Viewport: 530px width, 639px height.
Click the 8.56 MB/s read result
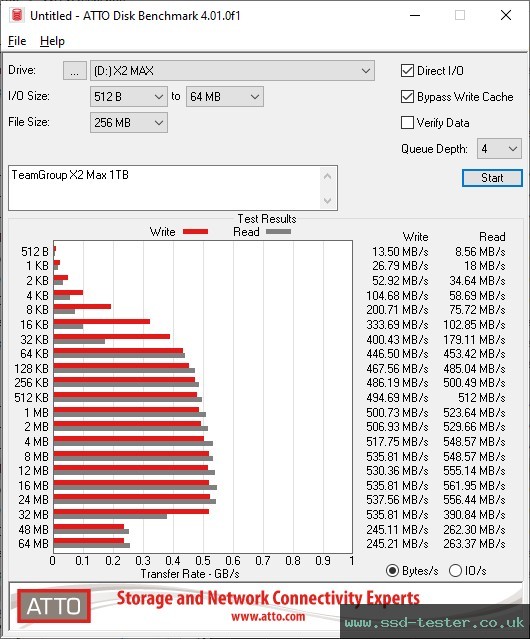(x=480, y=252)
